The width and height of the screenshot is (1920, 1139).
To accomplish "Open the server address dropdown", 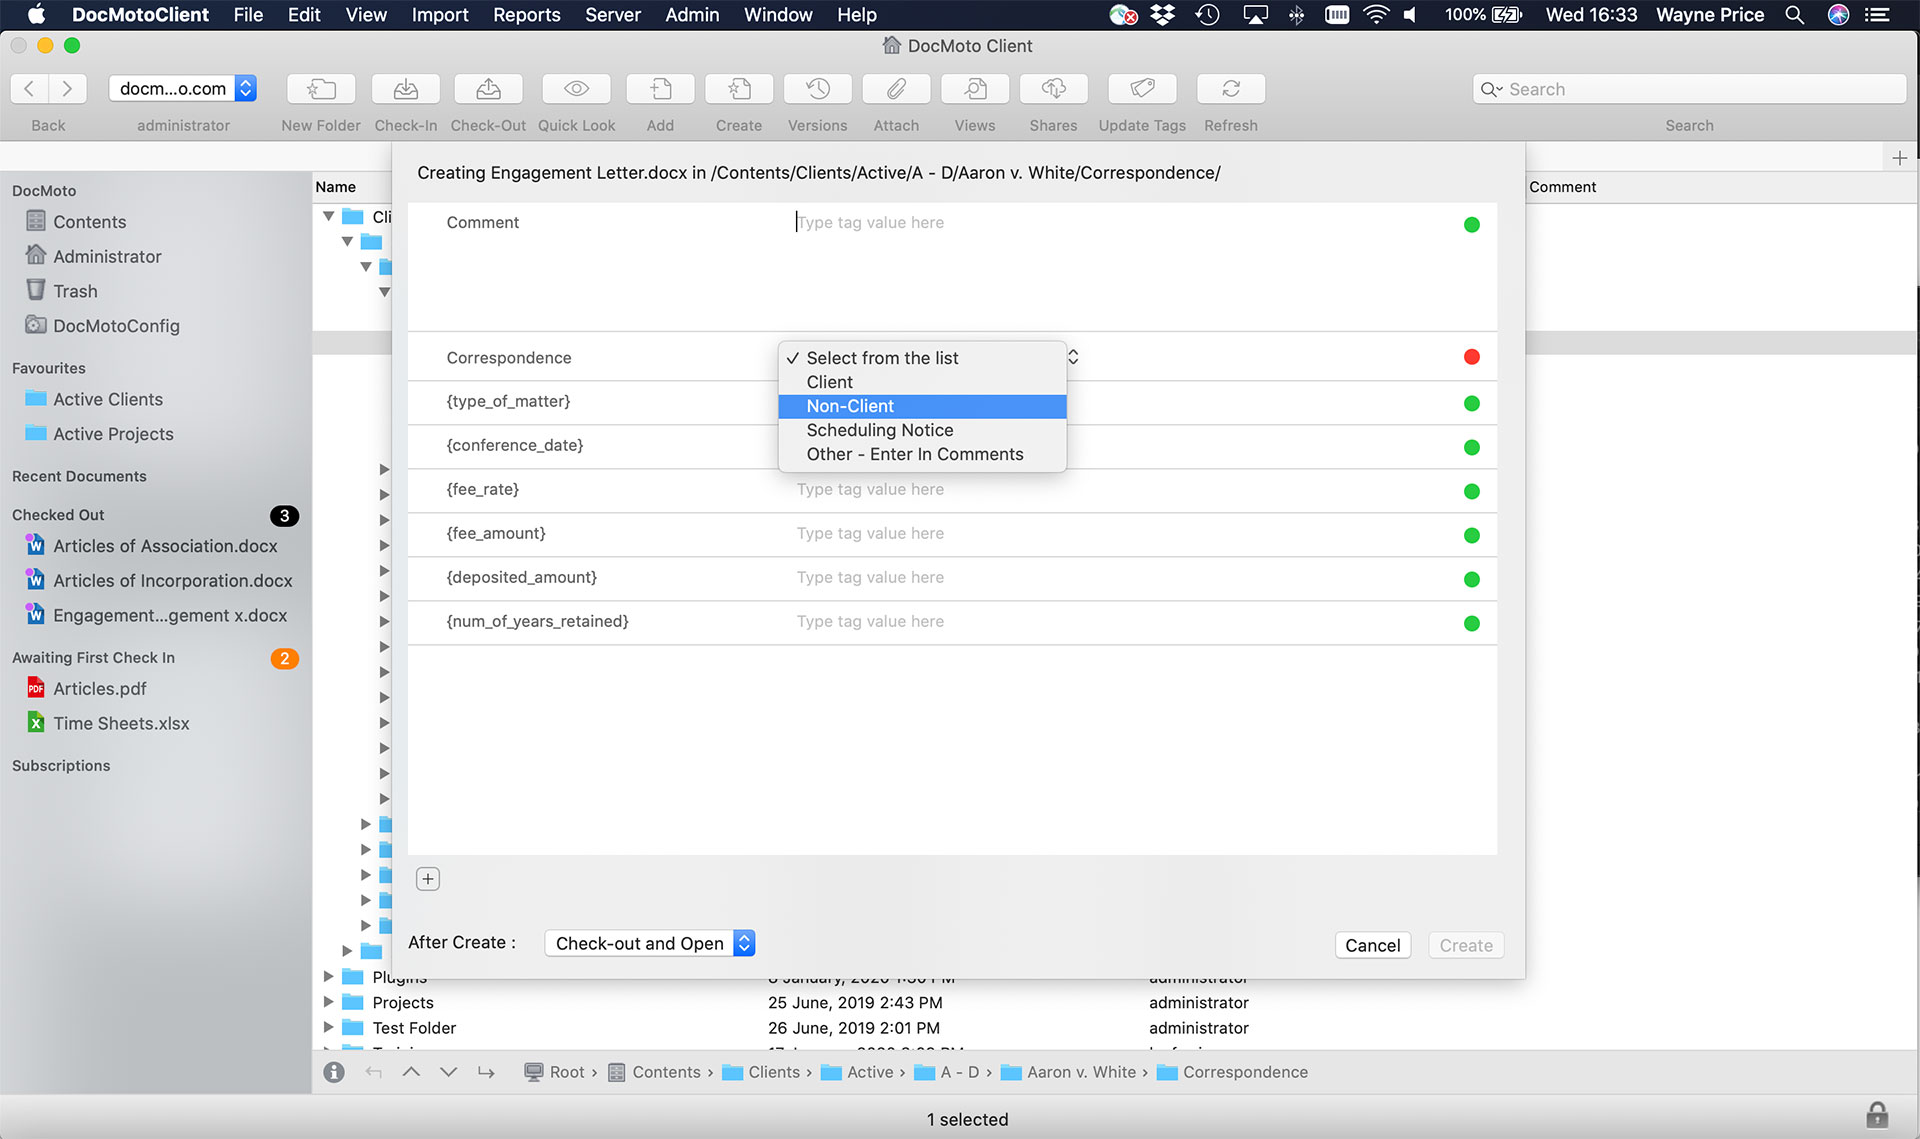I will [x=183, y=89].
